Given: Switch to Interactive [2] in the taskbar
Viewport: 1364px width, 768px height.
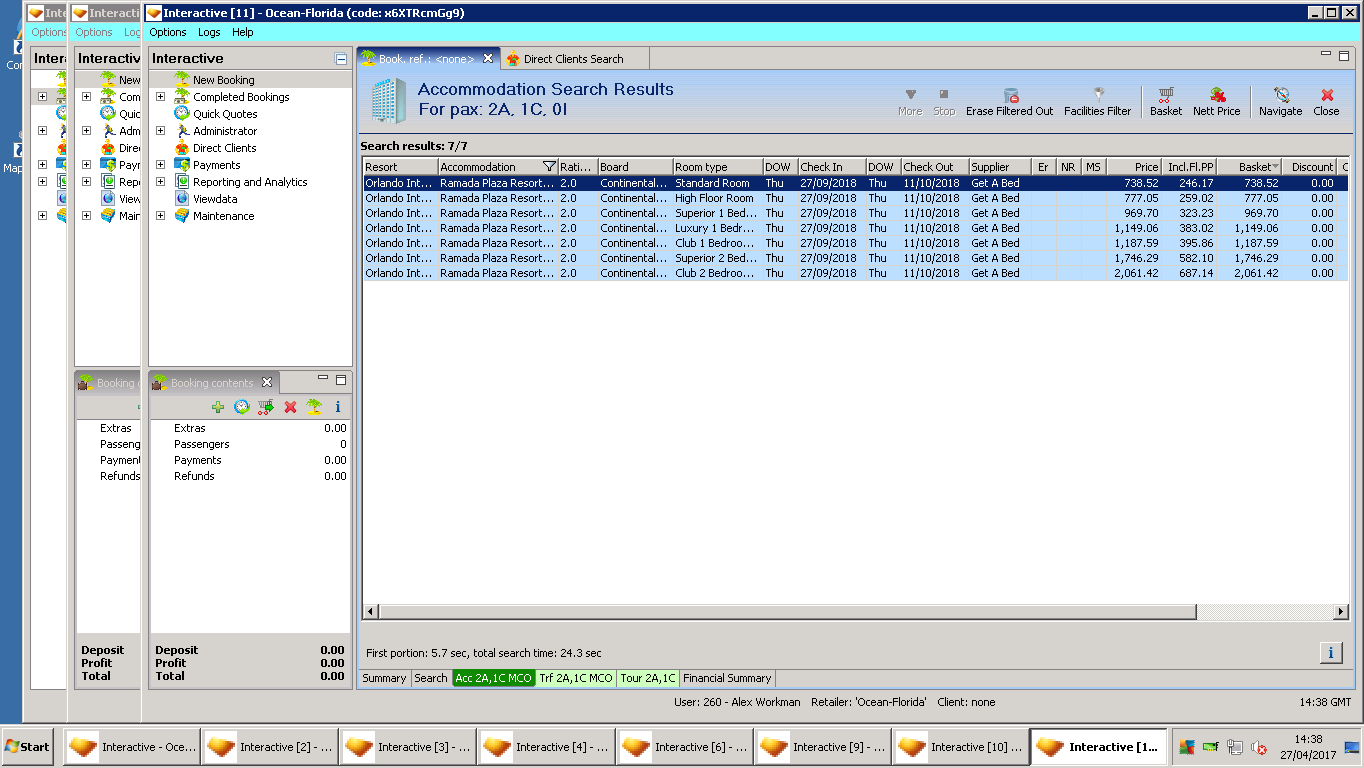Looking at the screenshot, I should tap(270, 747).
